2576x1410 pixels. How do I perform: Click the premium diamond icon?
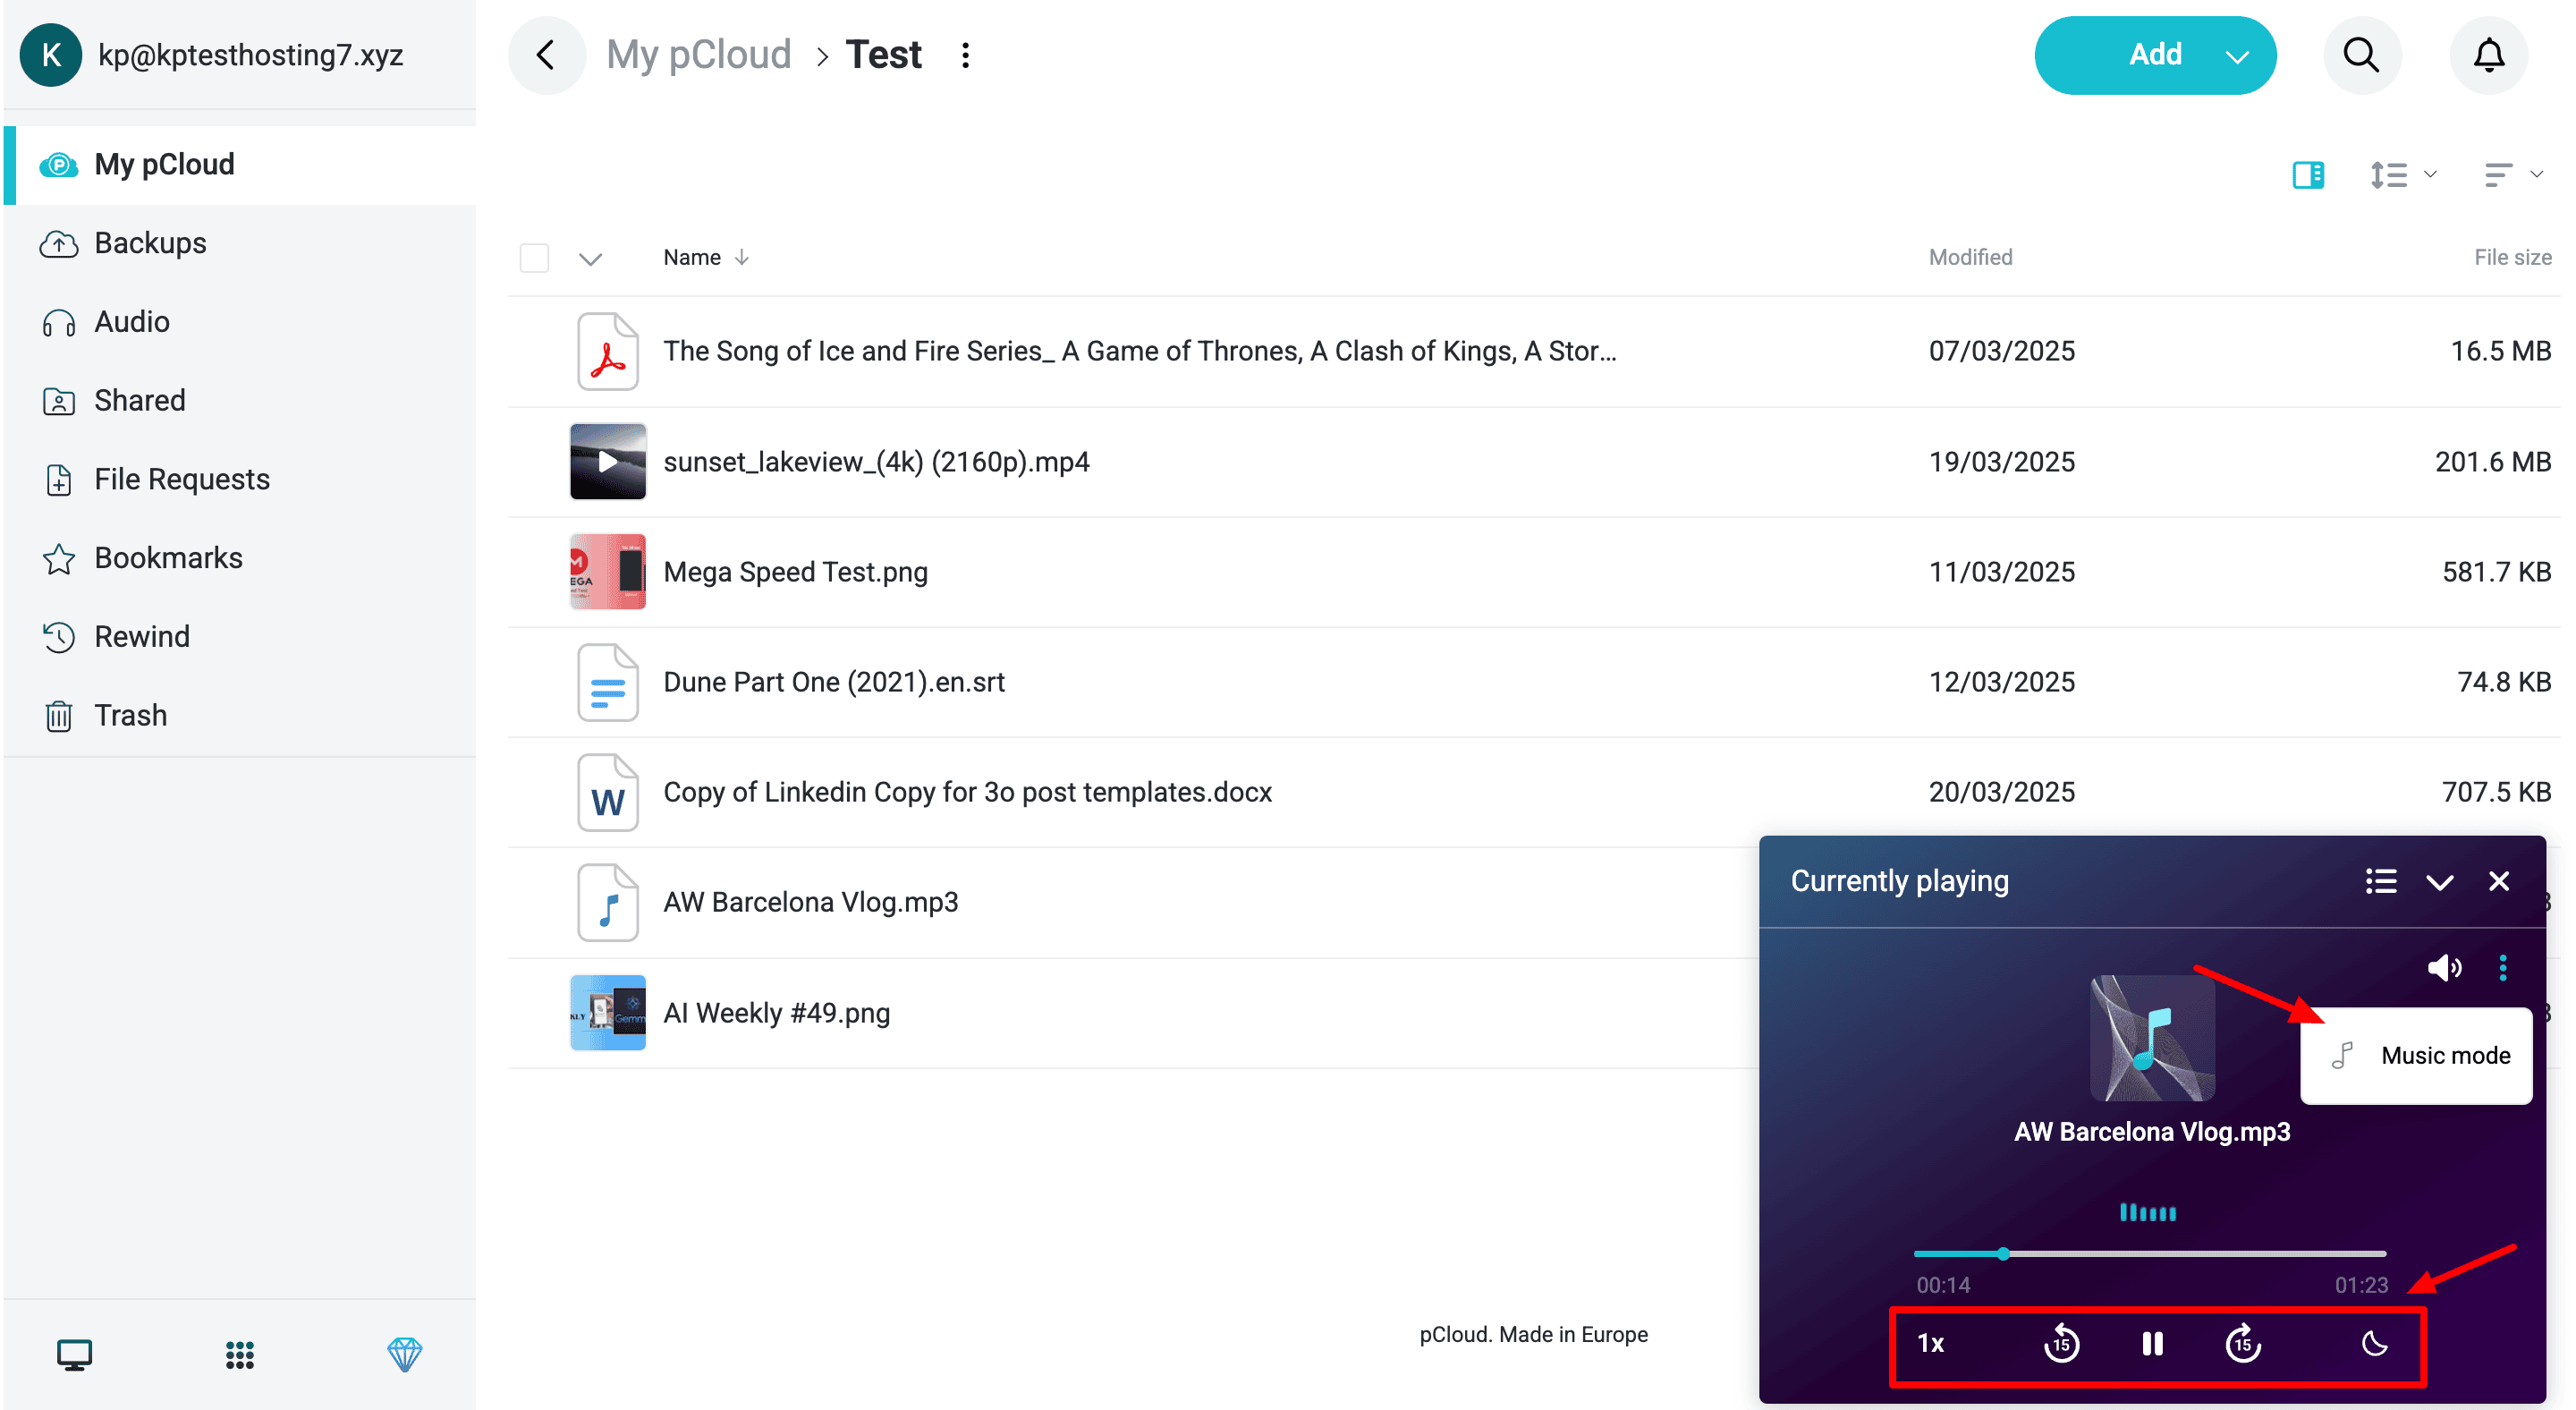(404, 1355)
